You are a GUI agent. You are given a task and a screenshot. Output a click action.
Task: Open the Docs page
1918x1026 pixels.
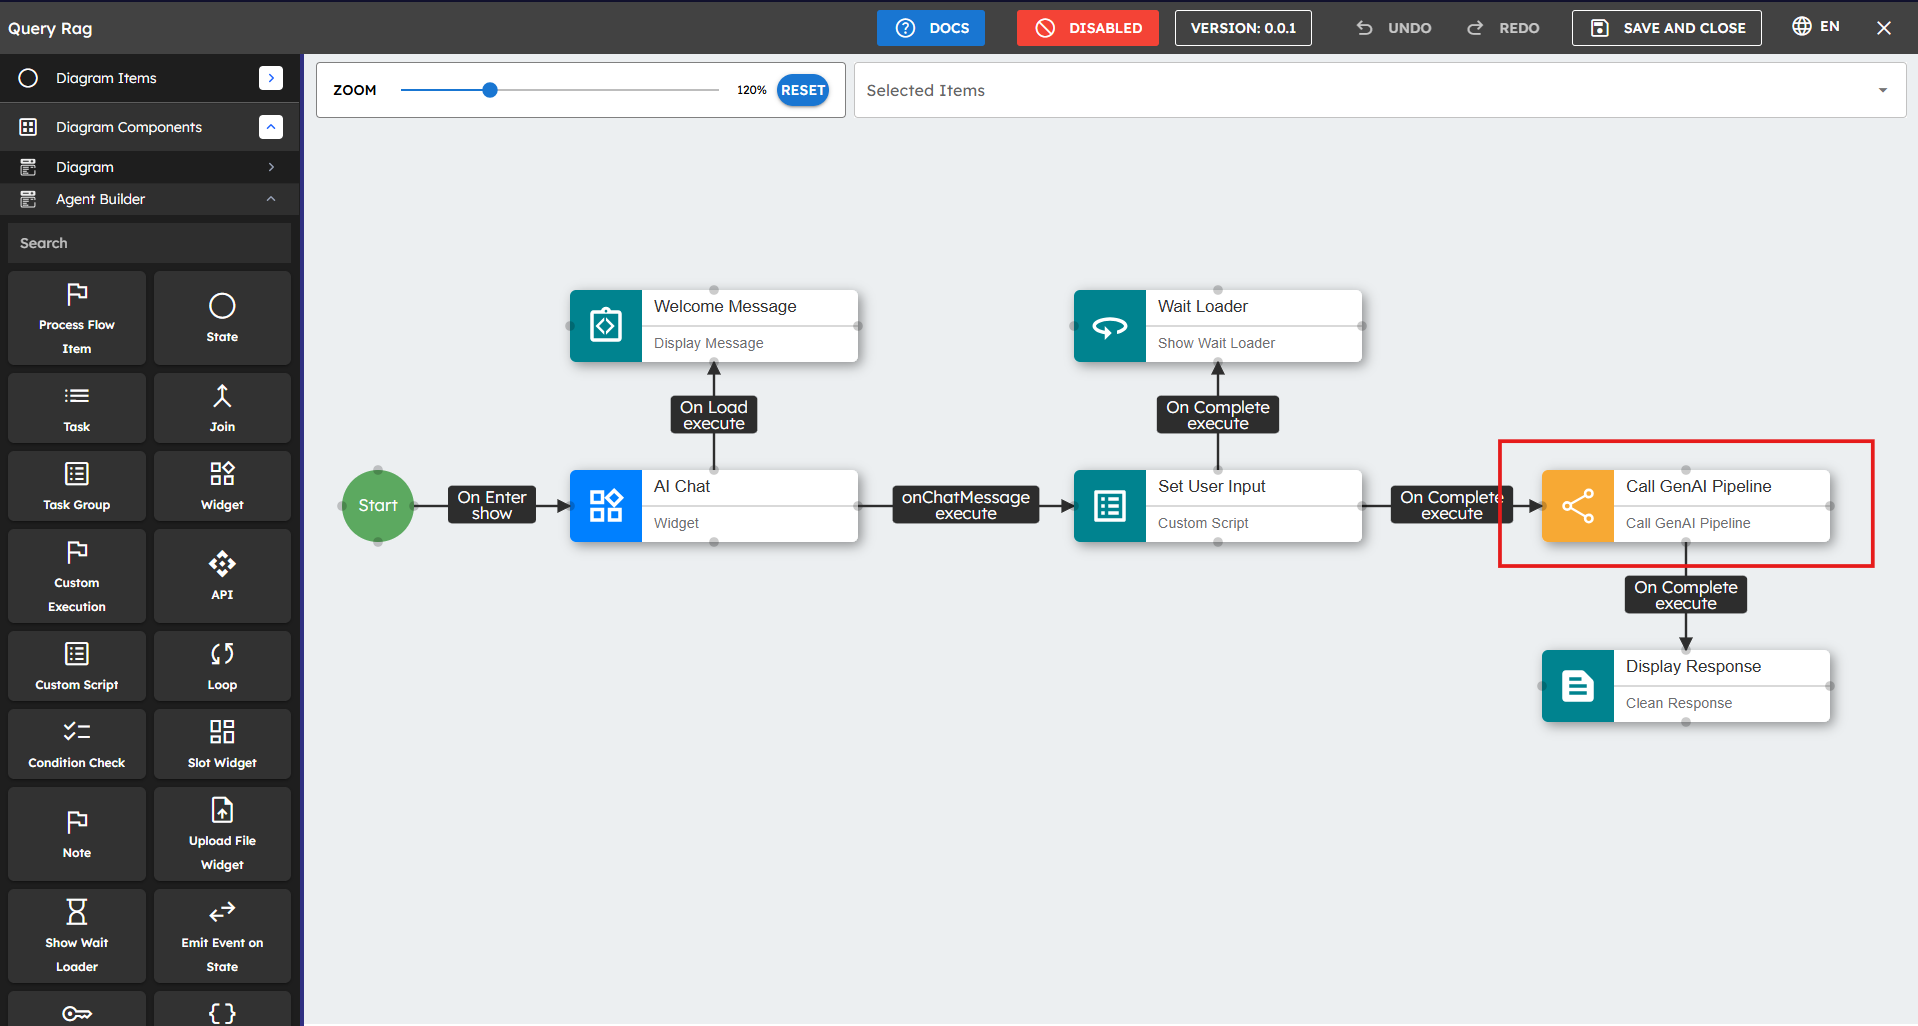pos(930,28)
